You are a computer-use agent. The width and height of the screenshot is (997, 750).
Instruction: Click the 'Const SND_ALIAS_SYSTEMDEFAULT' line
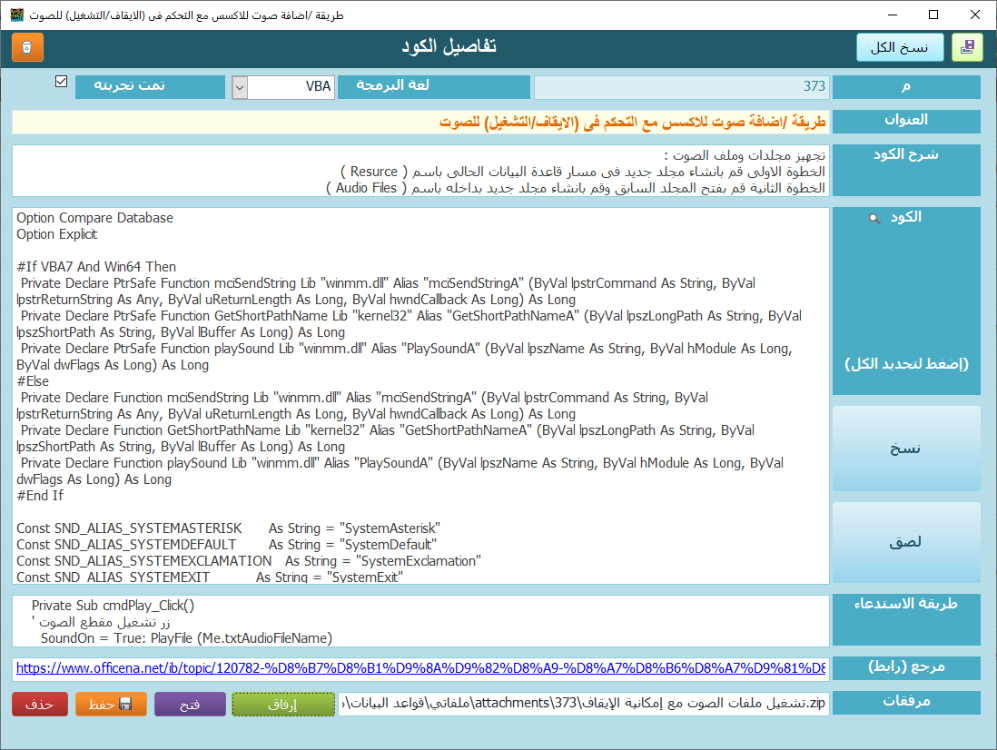[x=226, y=545]
